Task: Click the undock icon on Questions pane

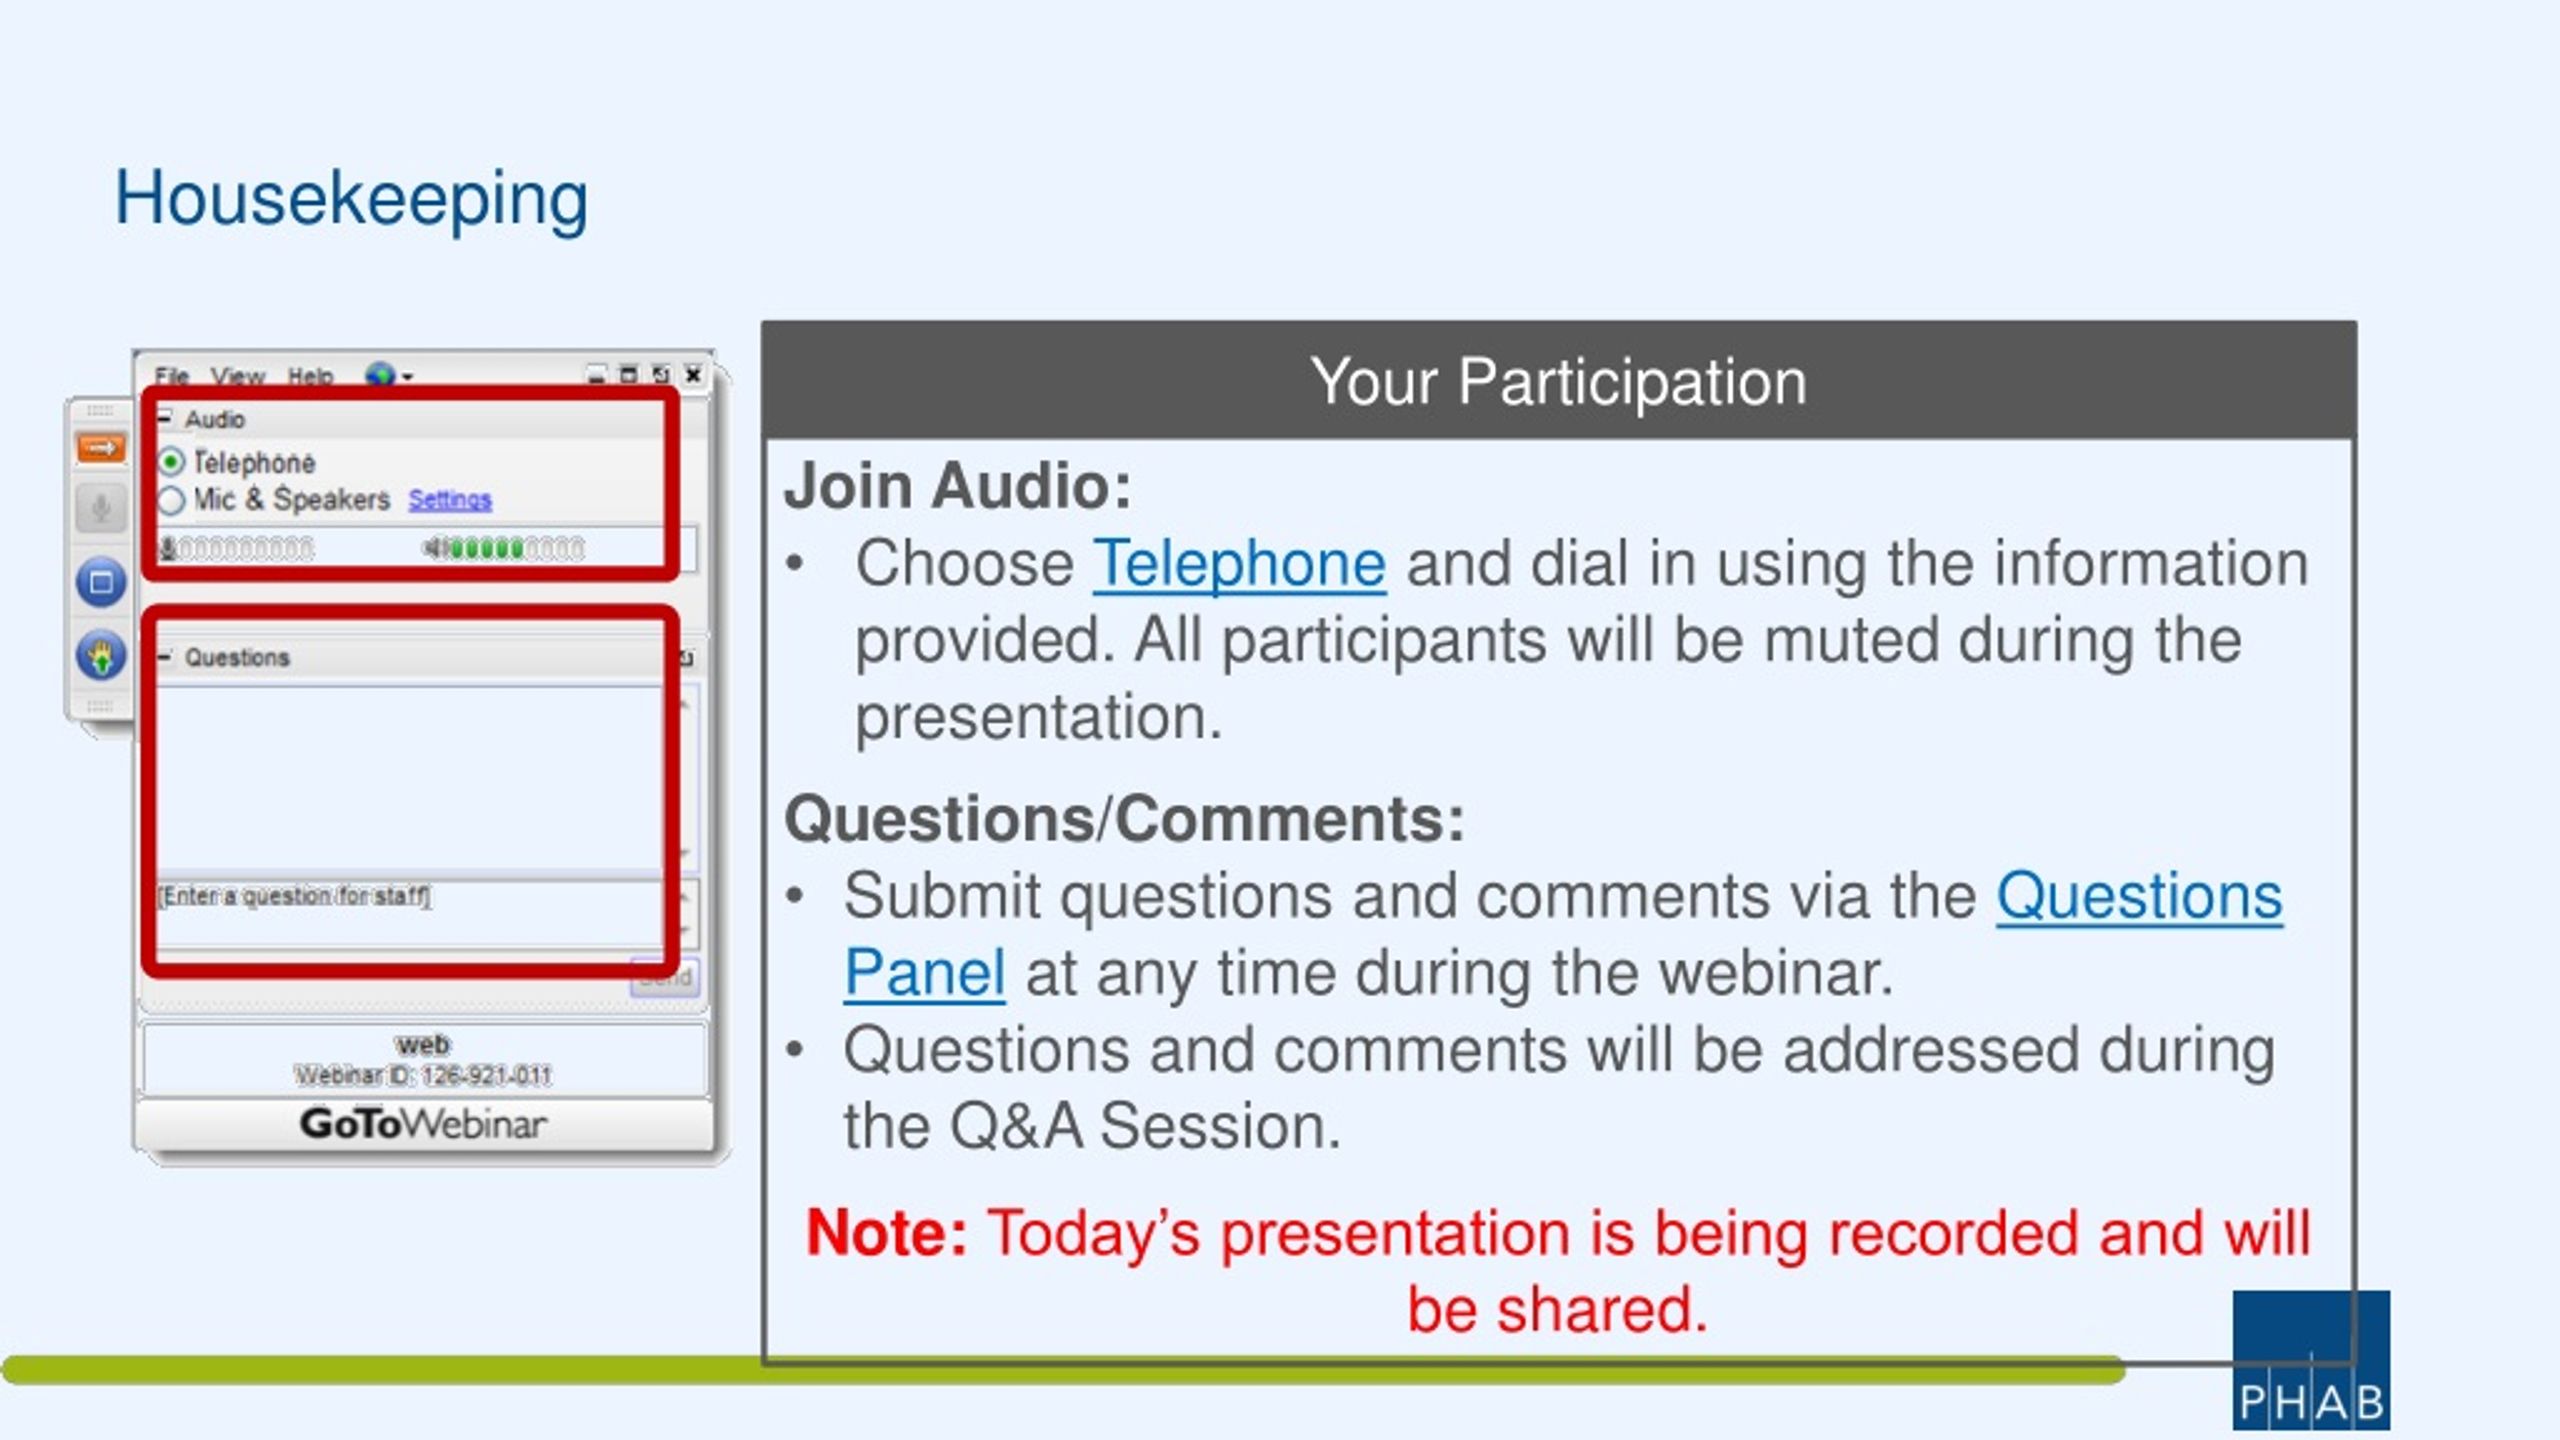Action: click(687, 658)
